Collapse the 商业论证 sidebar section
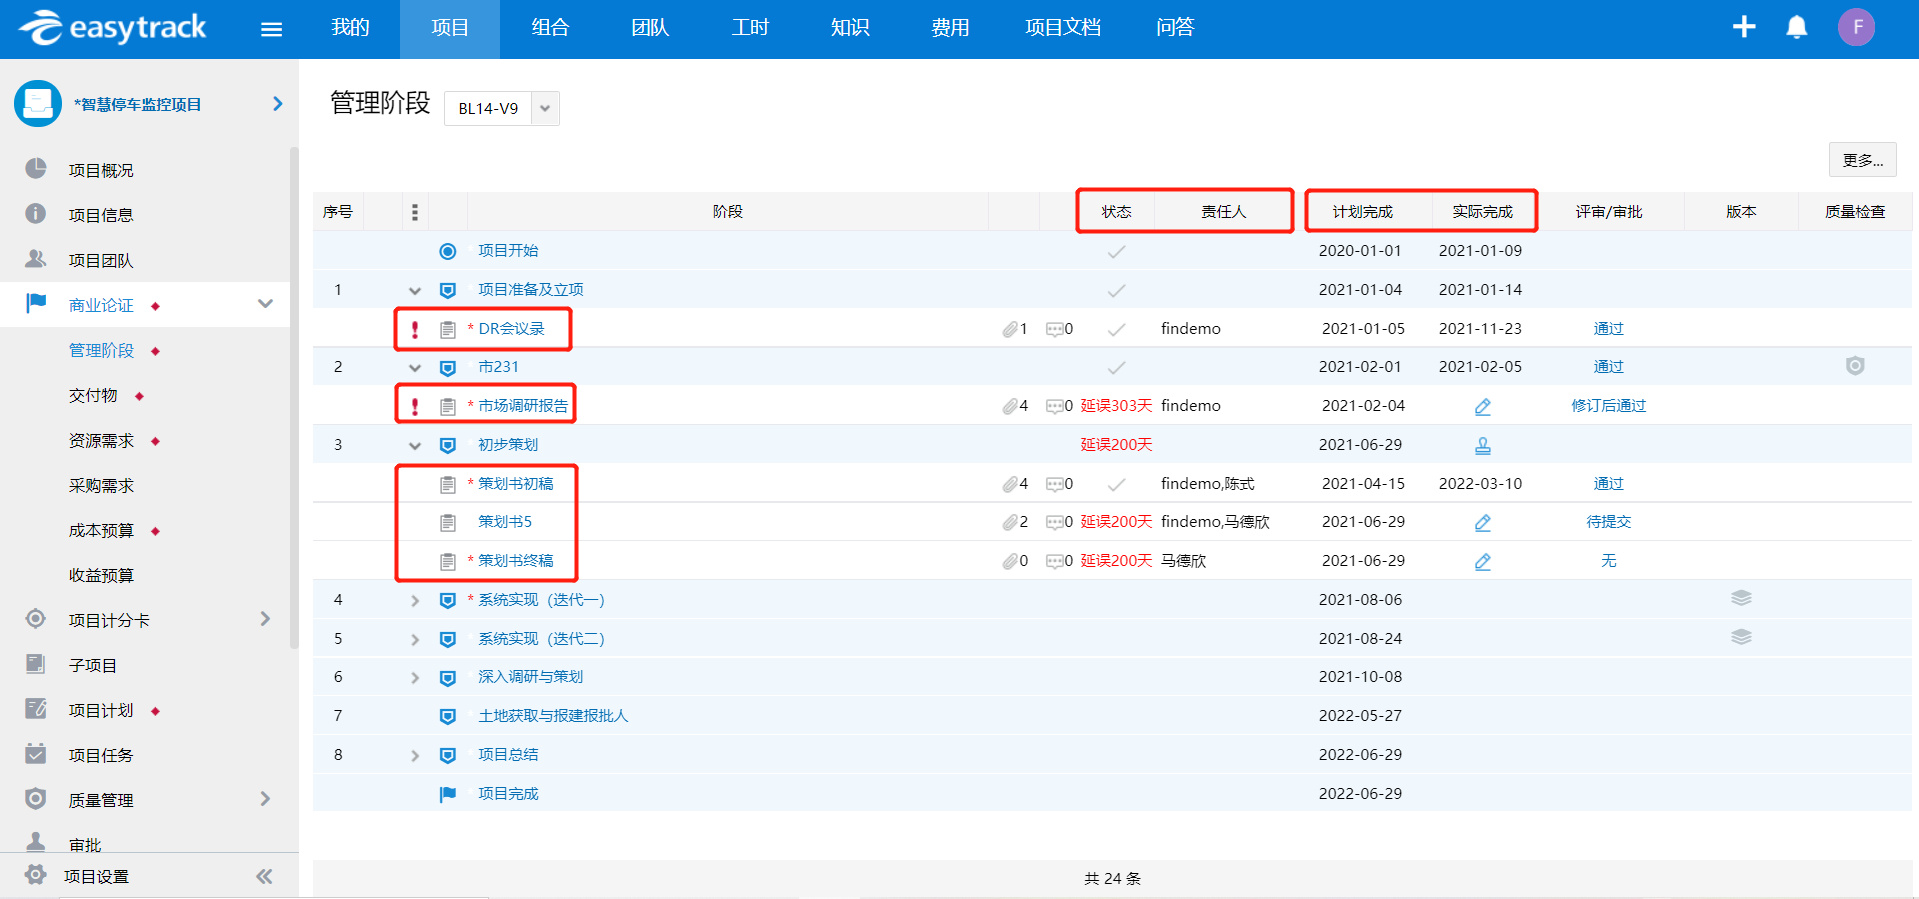The image size is (1919, 899). 265,304
